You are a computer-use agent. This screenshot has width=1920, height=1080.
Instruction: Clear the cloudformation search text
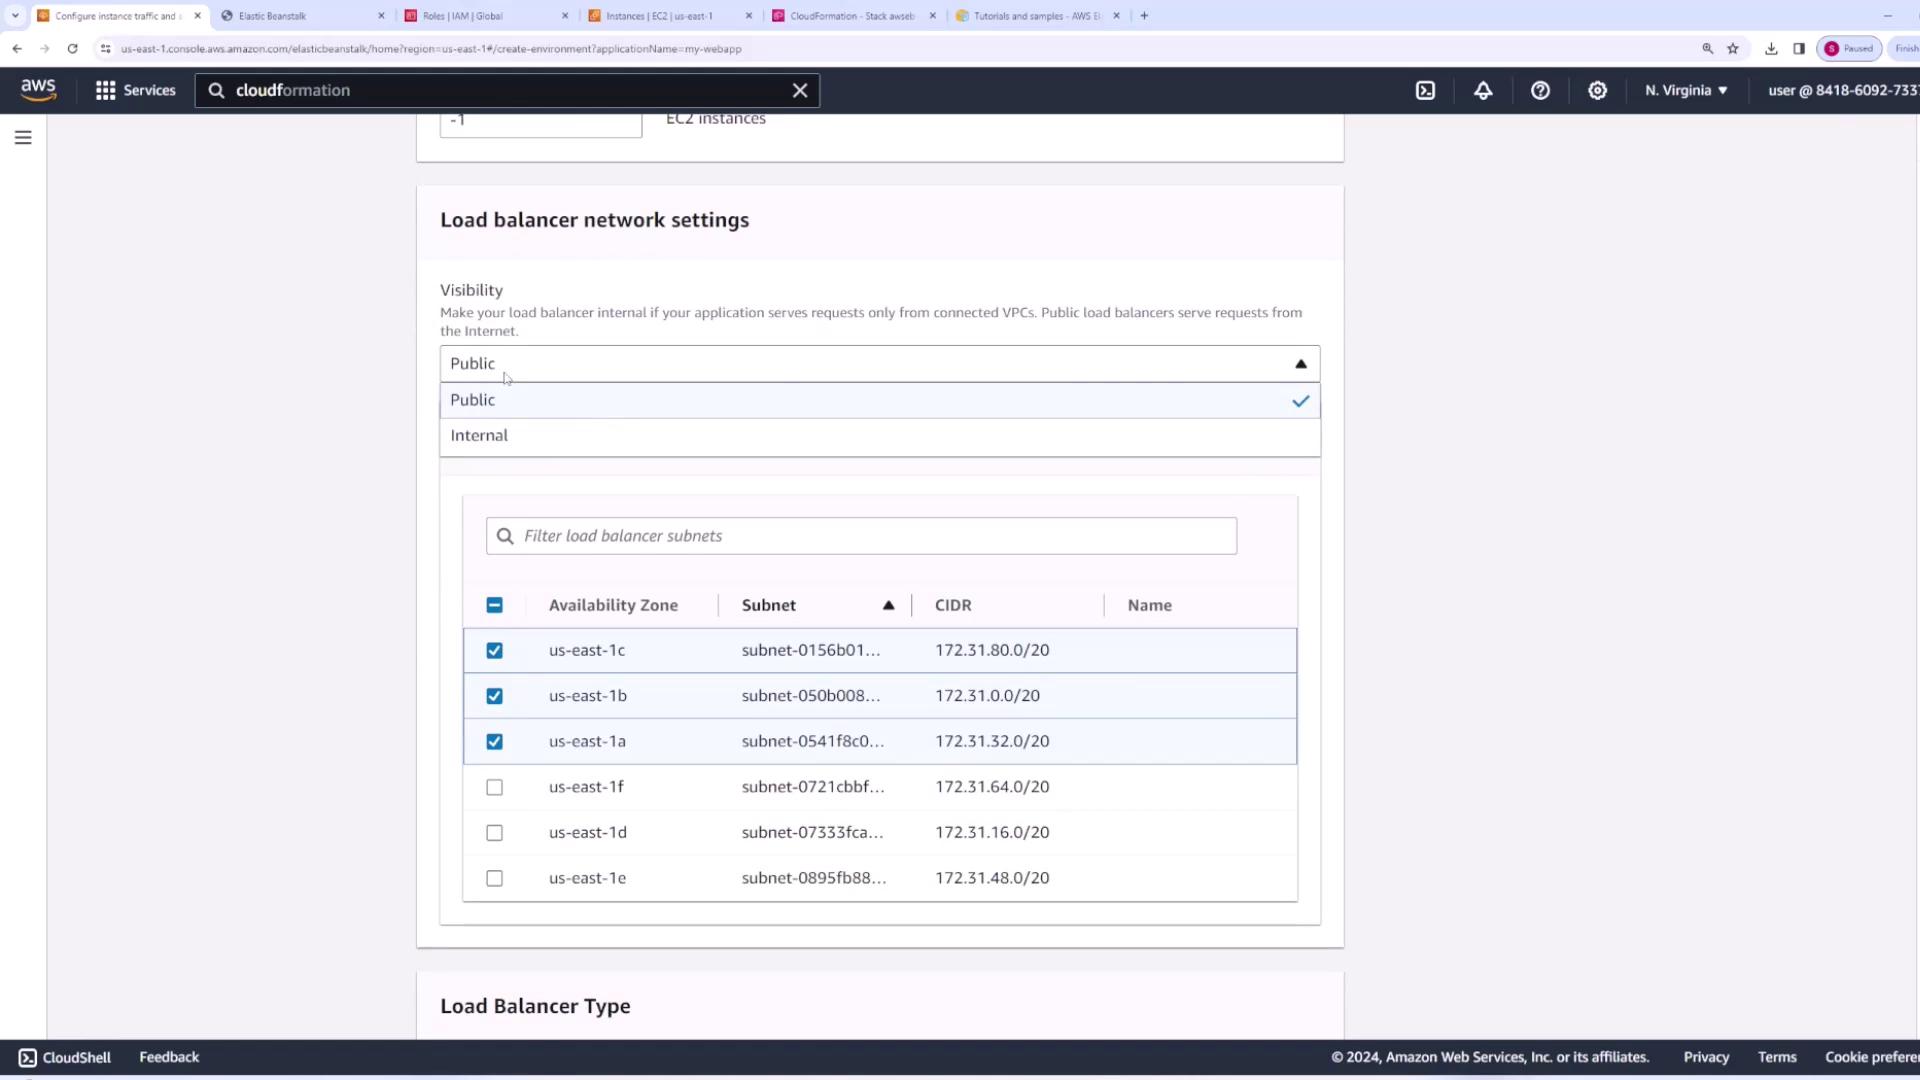[x=800, y=90]
